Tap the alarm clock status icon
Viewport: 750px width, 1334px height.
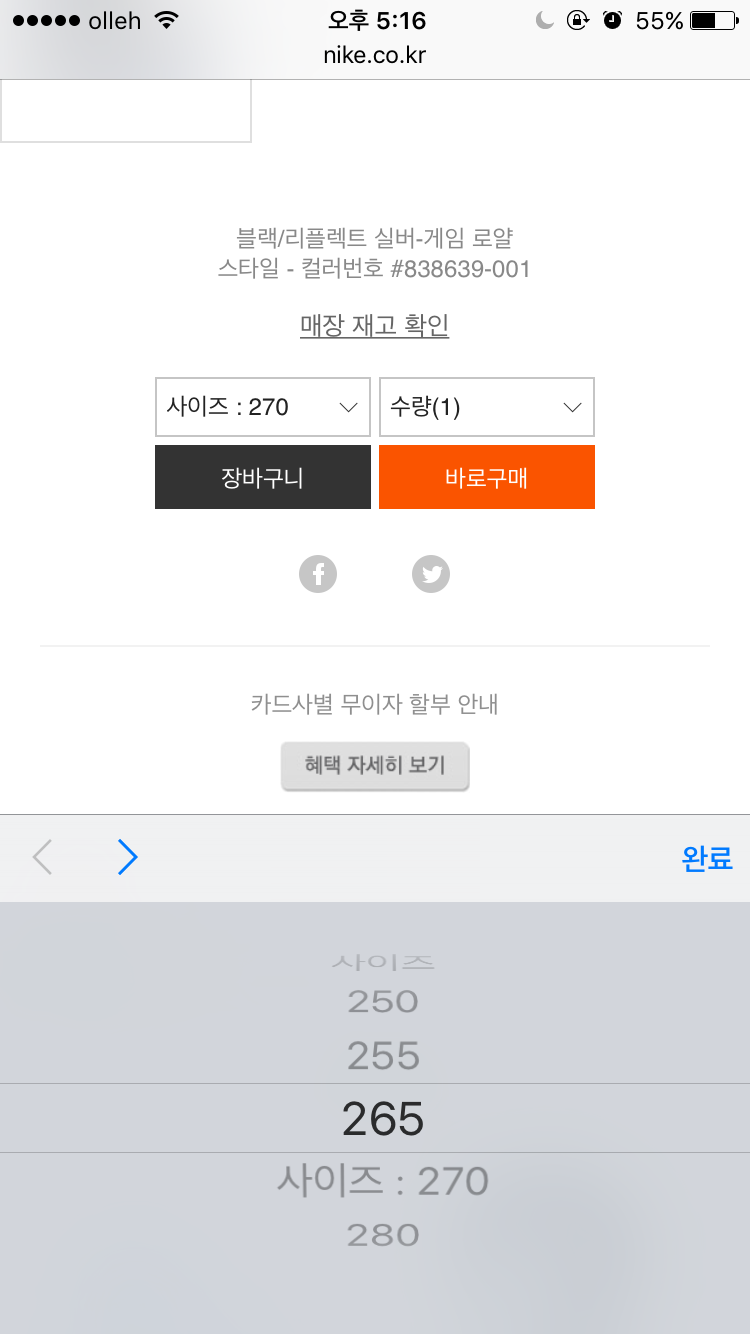(613, 20)
